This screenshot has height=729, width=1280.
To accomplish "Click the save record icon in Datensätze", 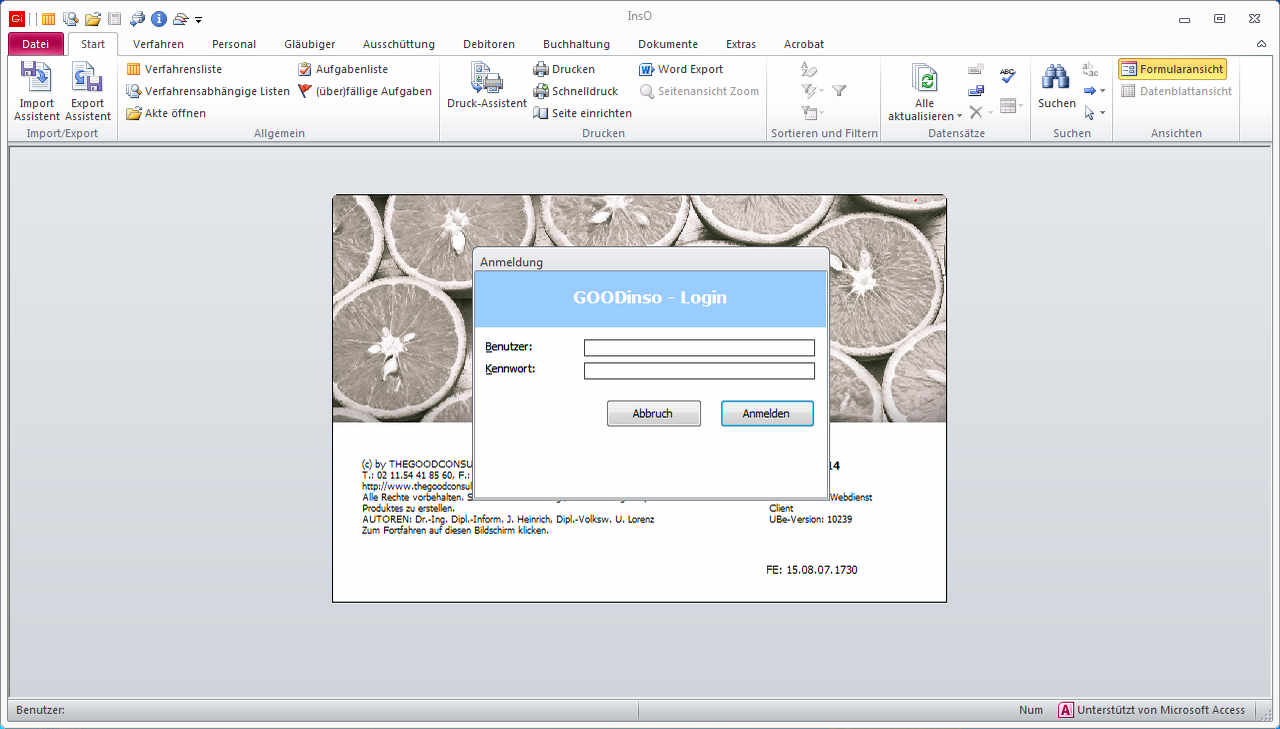I will (976, 91).
